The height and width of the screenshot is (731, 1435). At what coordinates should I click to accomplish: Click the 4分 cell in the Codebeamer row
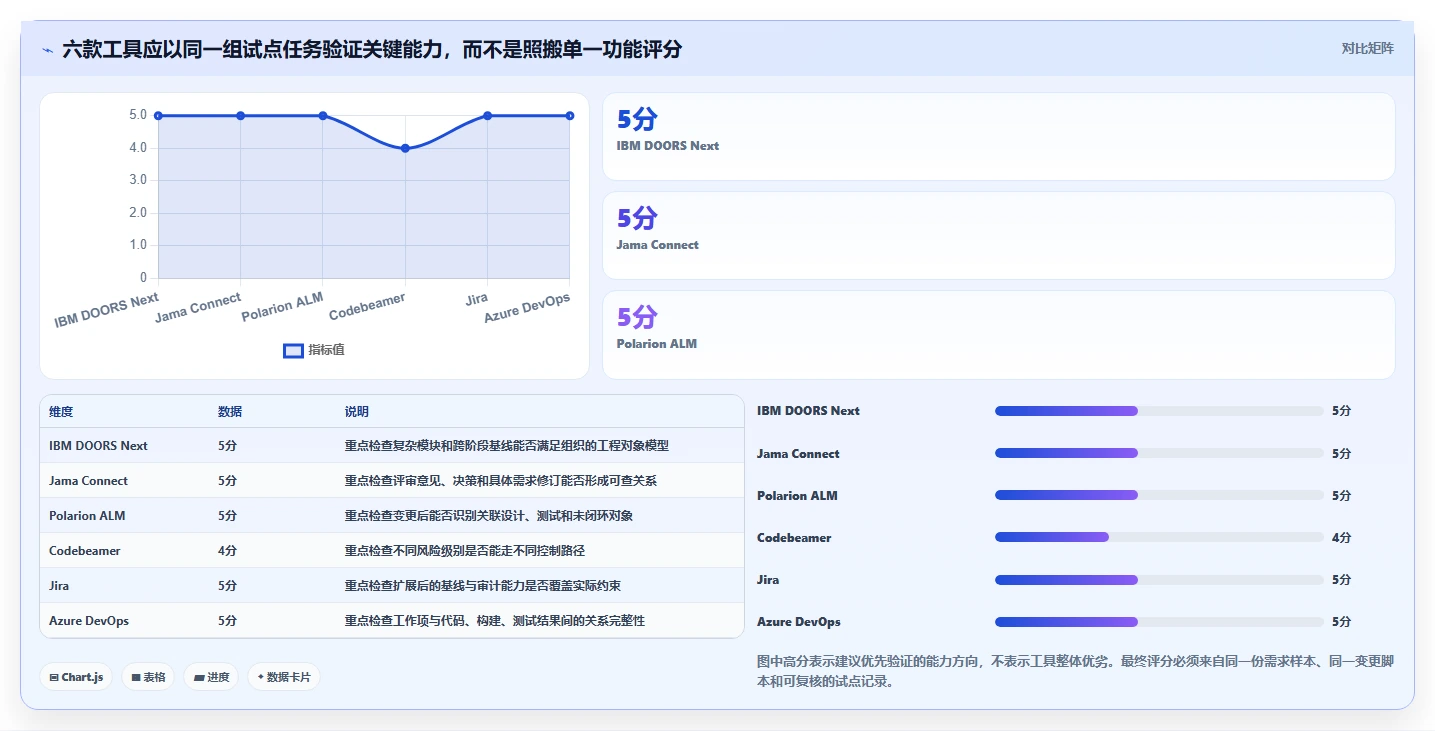click(x=228, y=551)
